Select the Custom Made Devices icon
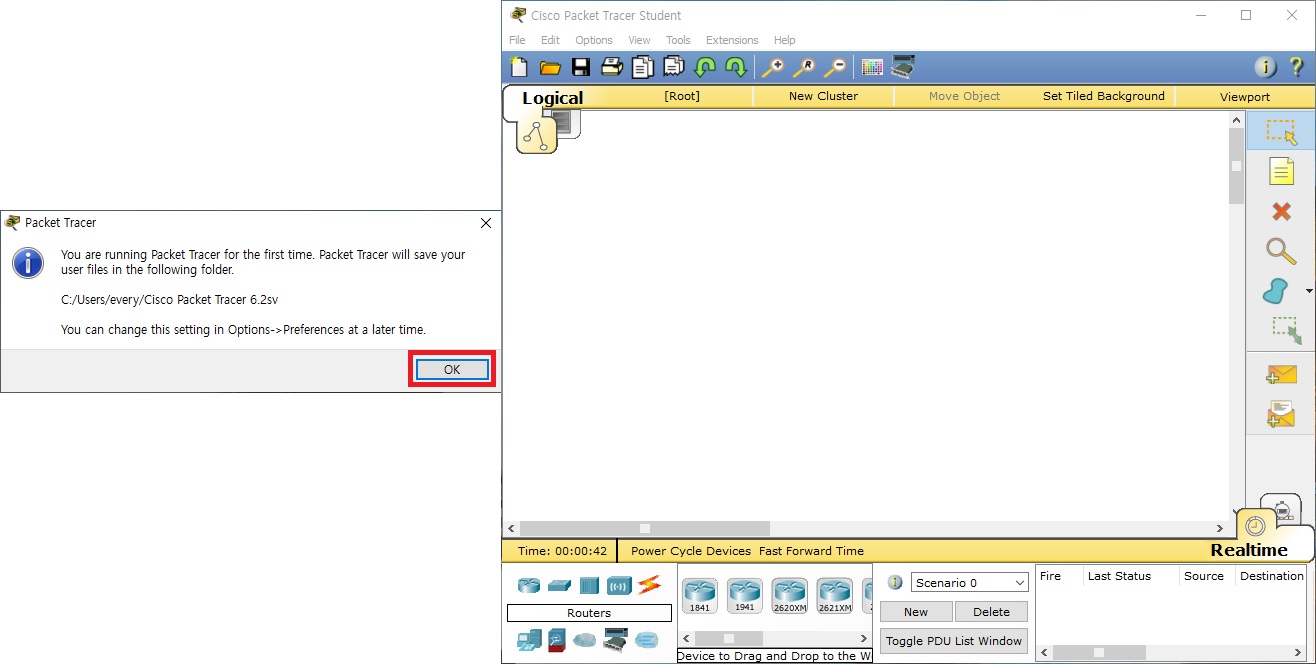Screen dimensions: 1316x664 615,639
